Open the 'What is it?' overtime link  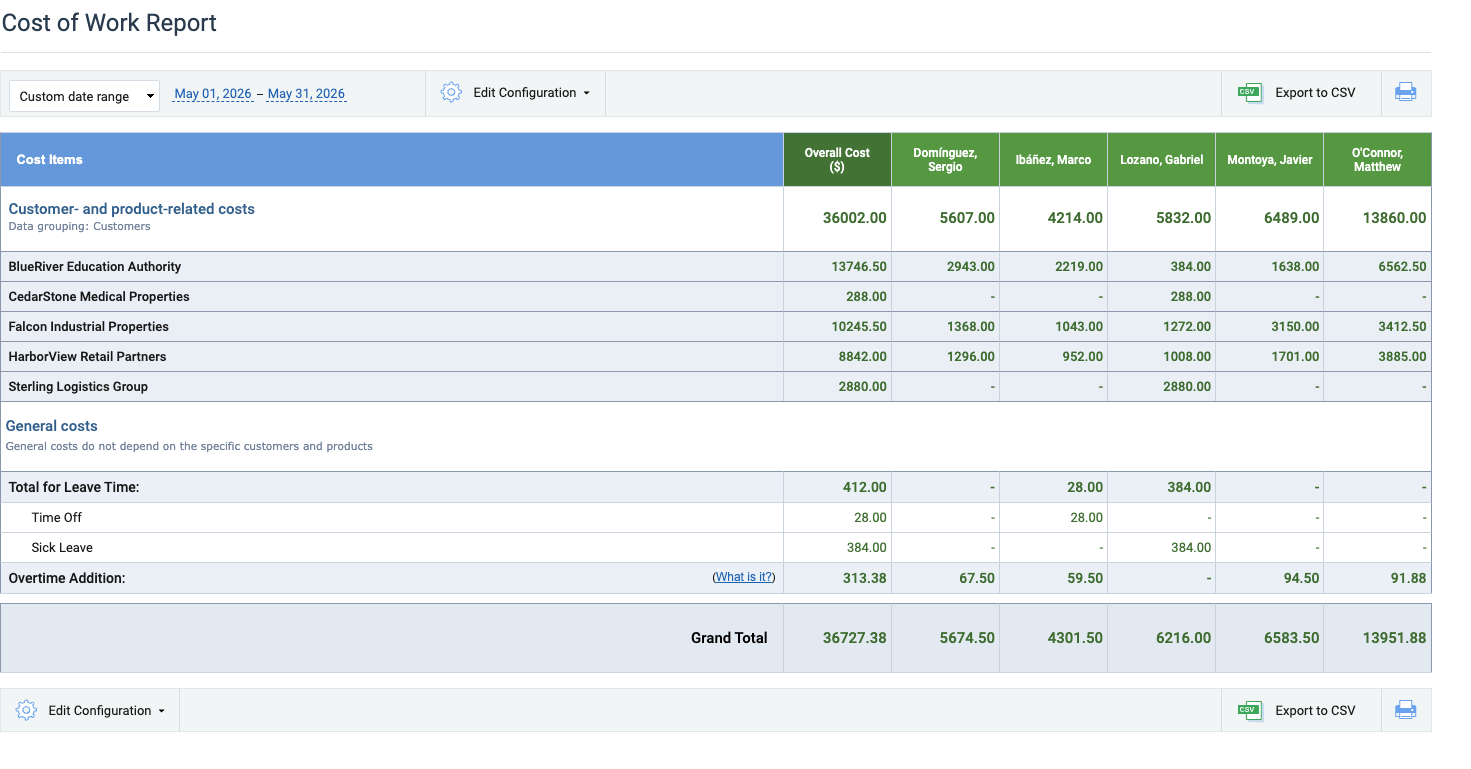[743, 577]
